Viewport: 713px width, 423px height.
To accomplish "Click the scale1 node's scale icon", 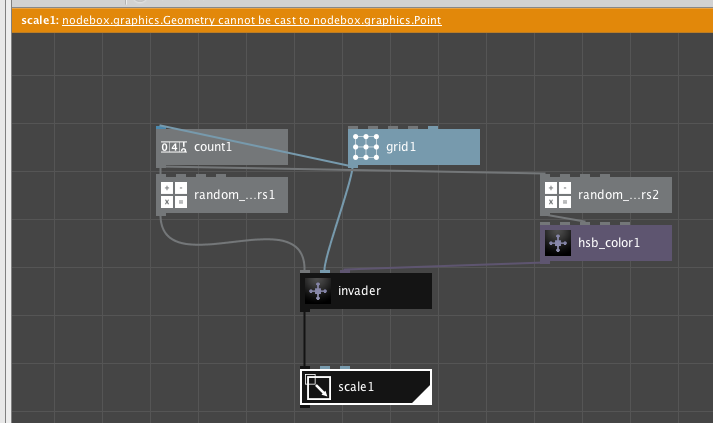I will click(318, 387).
